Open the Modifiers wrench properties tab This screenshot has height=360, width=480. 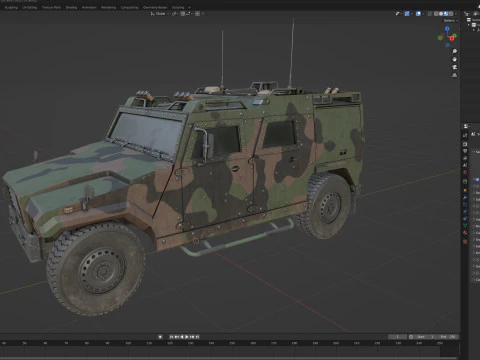click(x=465, y=197)
